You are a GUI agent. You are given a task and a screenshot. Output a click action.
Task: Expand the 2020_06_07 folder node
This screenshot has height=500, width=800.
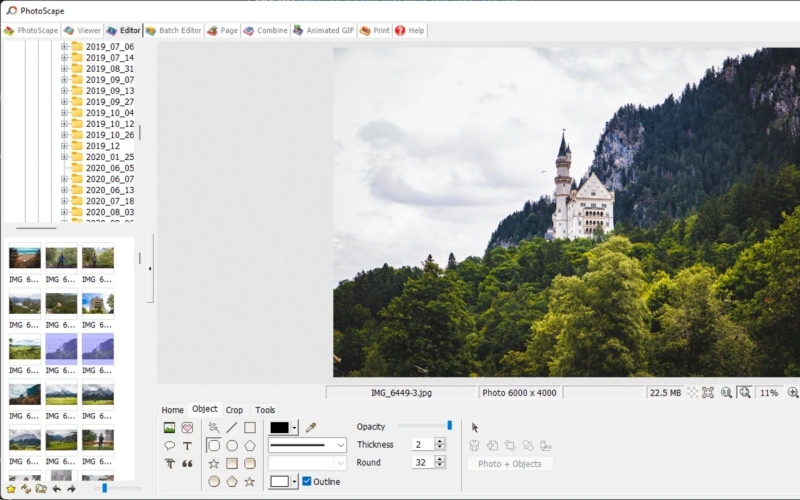64,179
